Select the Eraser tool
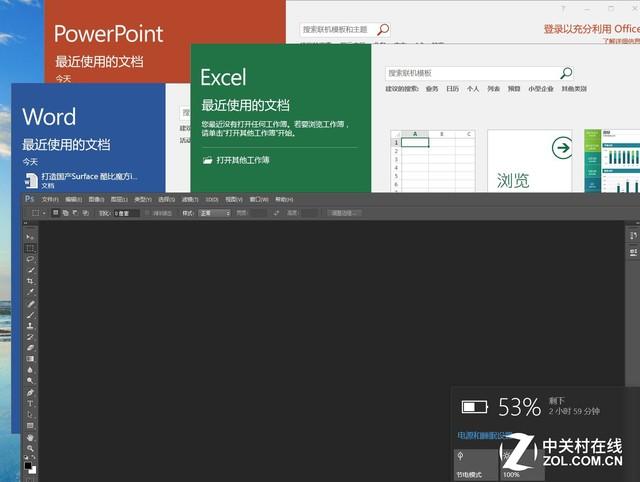Image resolution: width=640 pixels, height=482 pixels. click(x=30, y=348)
